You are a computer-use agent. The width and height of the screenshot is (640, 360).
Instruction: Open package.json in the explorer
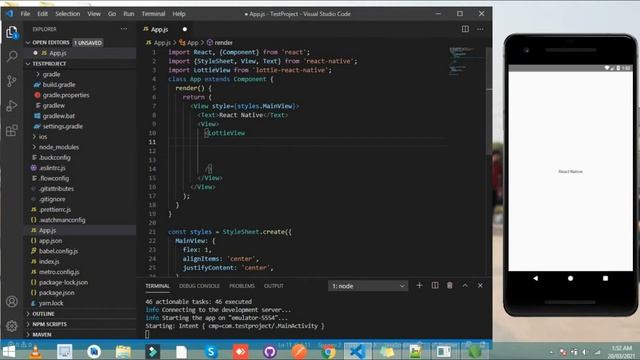[x=56, y=293]
